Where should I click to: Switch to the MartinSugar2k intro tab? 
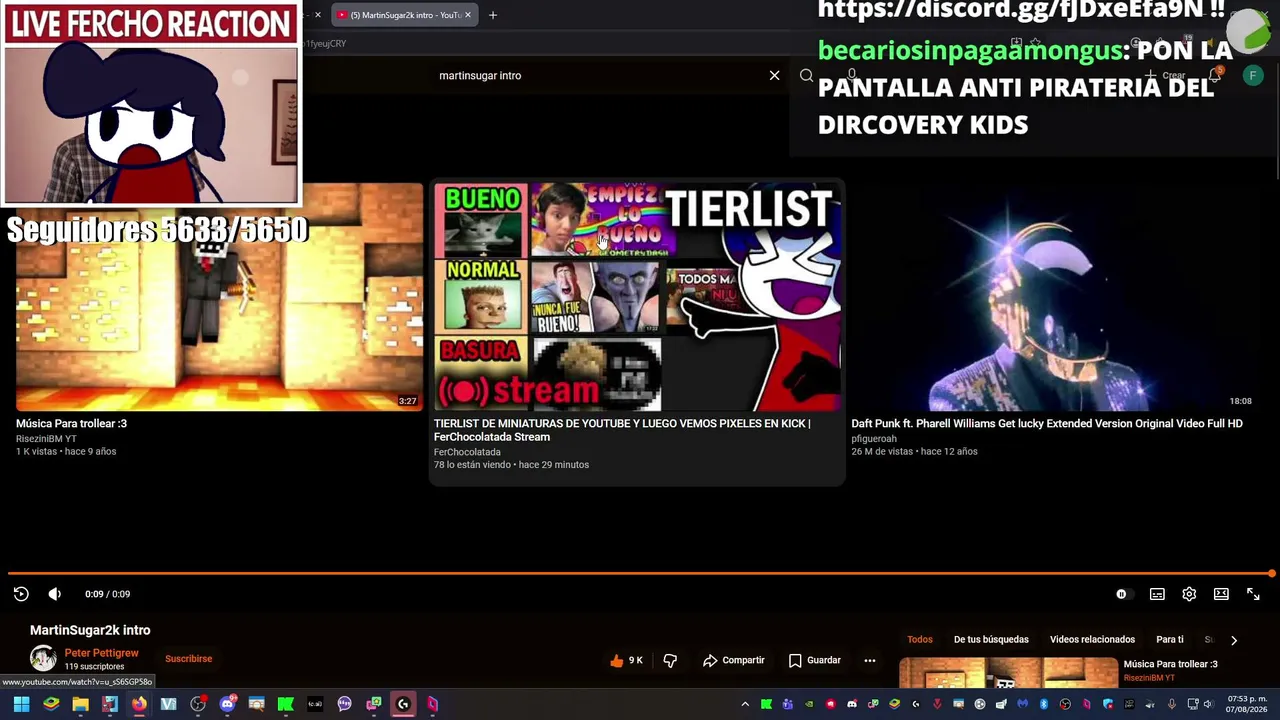click(403, 15)
